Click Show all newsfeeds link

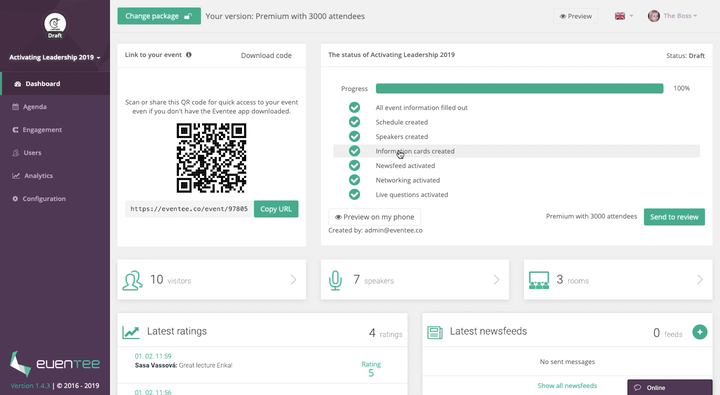[567, 385]
